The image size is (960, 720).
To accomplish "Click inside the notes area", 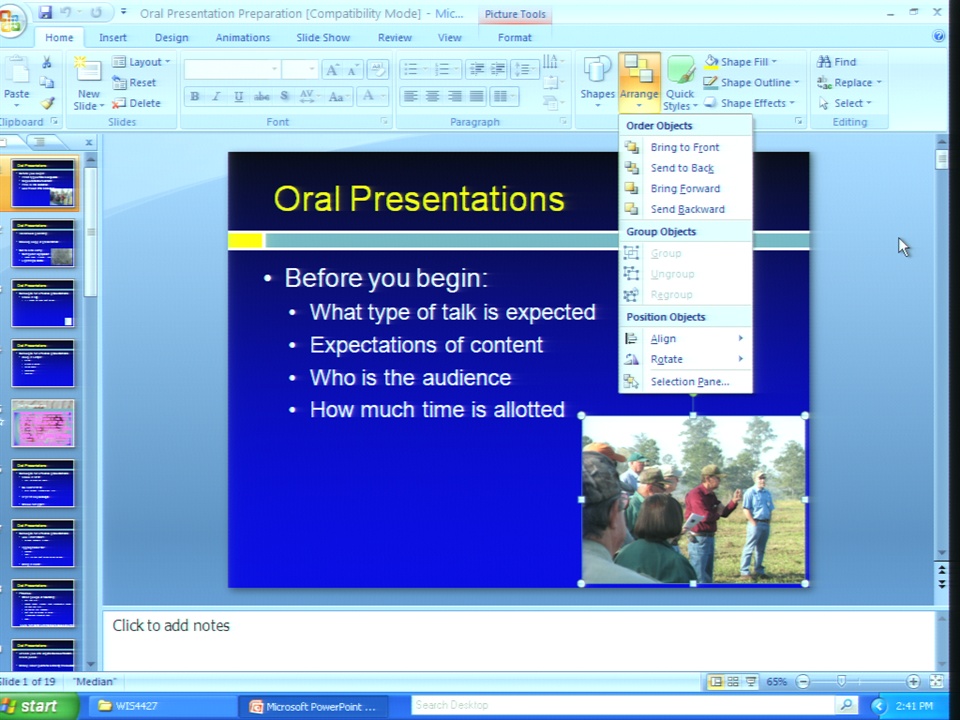I will (x=519, y=640).
